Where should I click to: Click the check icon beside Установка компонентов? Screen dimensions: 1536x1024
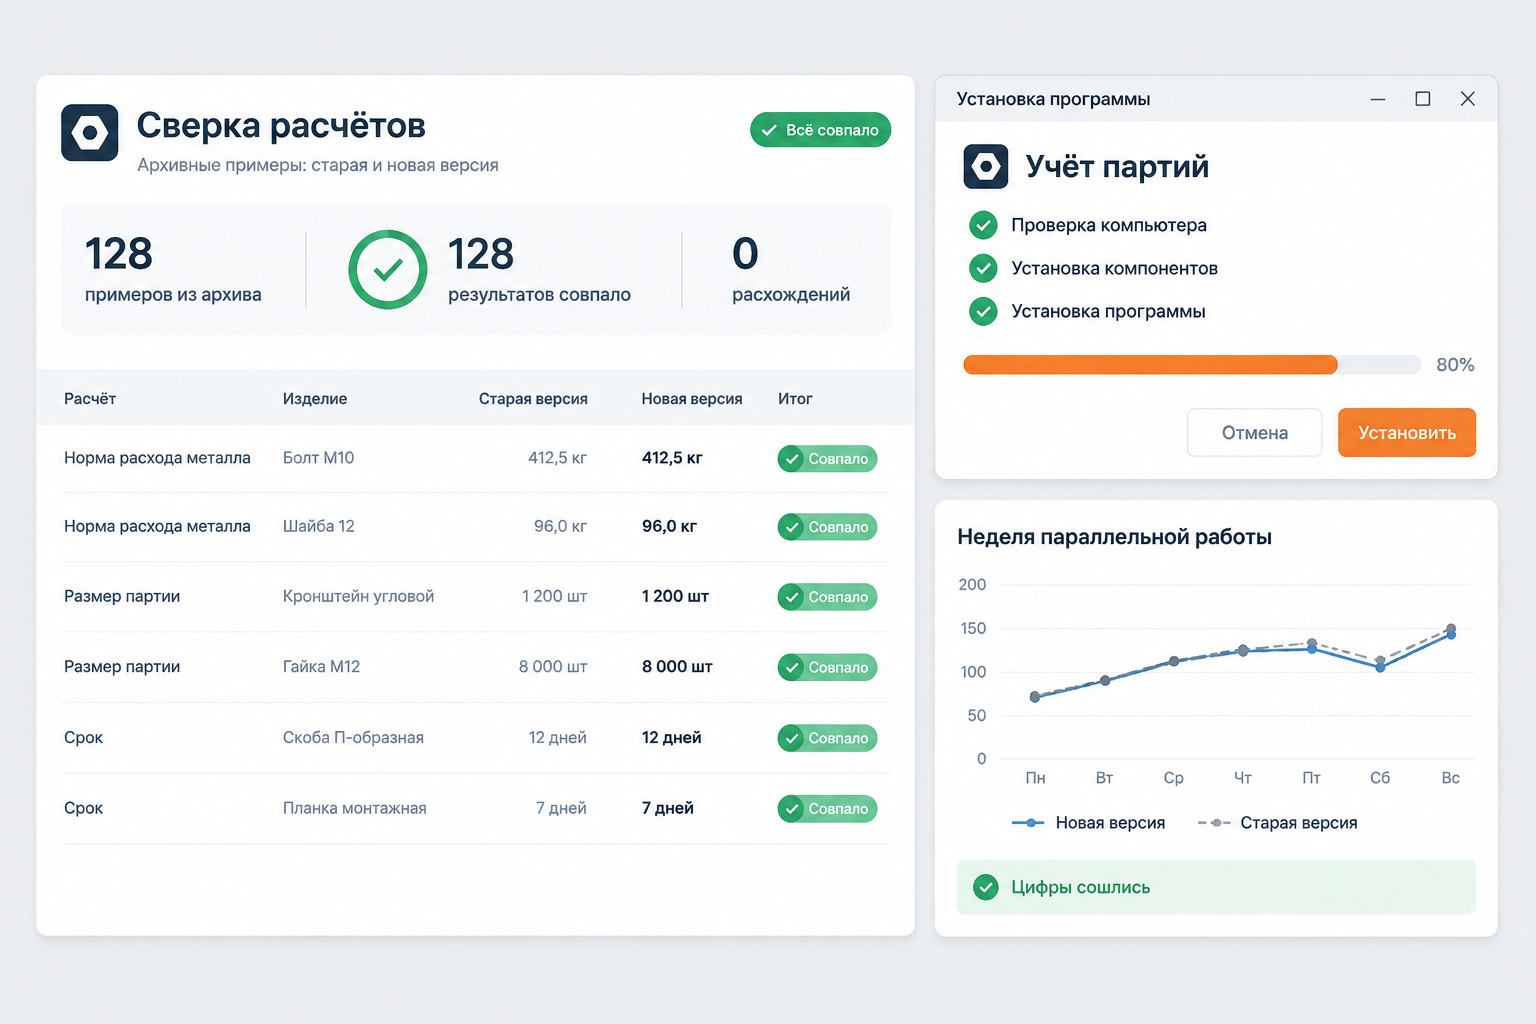(984, 268)
